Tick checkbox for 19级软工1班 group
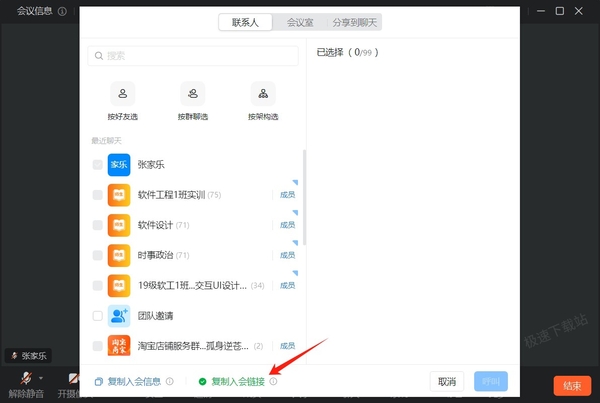 coord(98,286)
